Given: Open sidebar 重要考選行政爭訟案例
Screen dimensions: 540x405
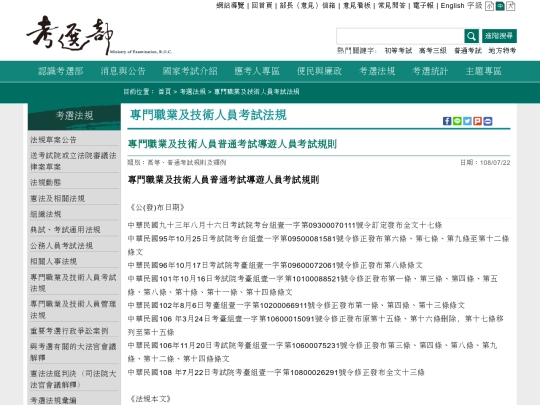Looking at the screenshot, I should pos(69,331).
